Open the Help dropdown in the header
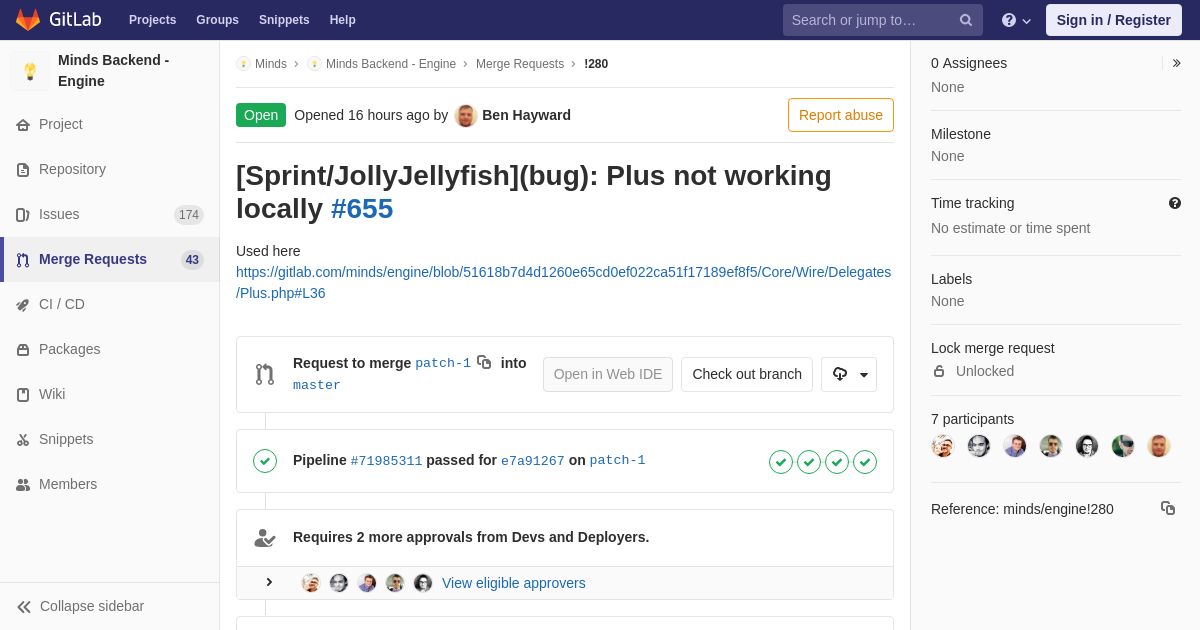This screenshot has height=630, width=1200. click(1016, 20)
